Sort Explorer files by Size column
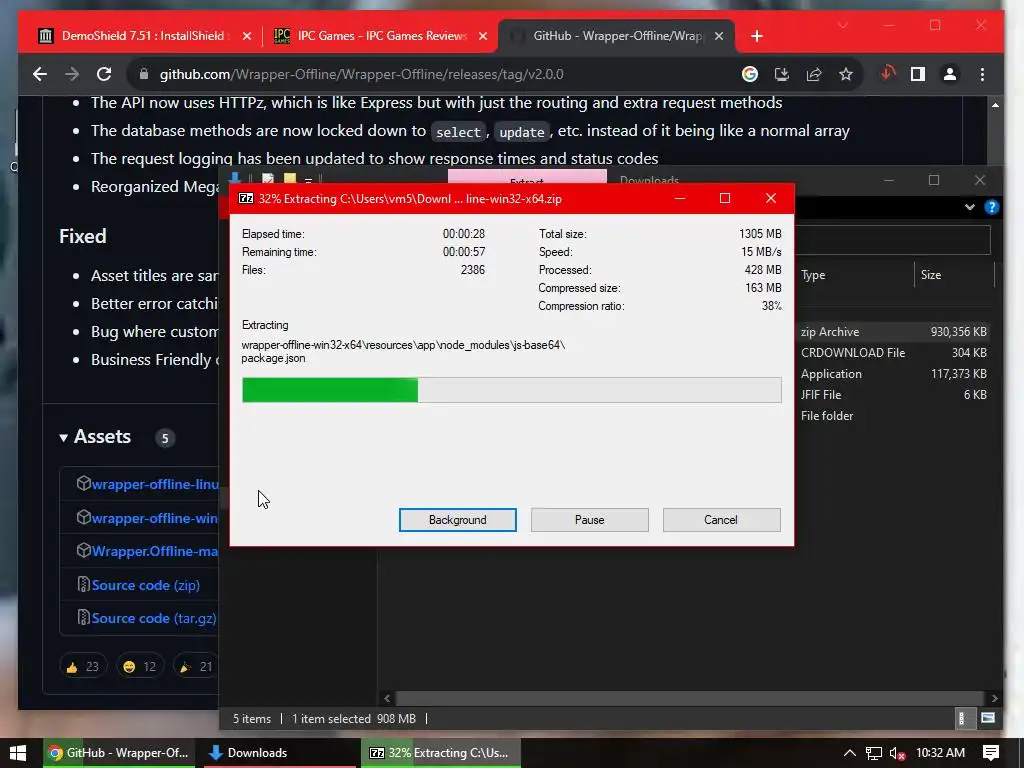 [955, 275]
